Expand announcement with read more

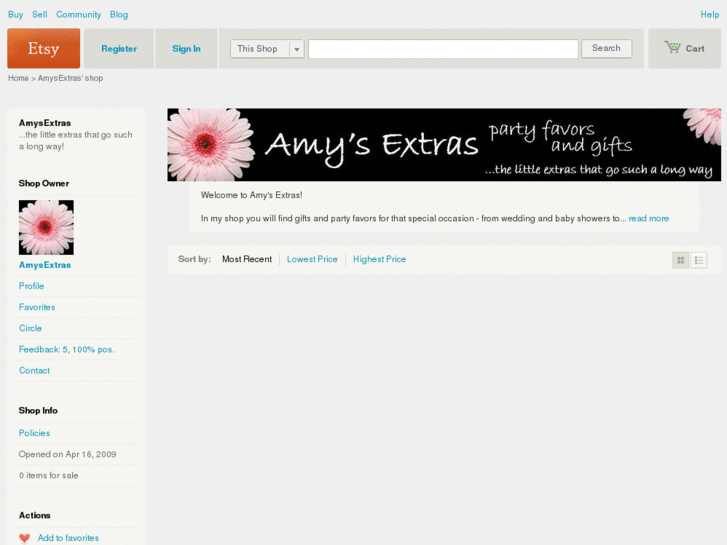pyautogui.click(x=649, y=218)
